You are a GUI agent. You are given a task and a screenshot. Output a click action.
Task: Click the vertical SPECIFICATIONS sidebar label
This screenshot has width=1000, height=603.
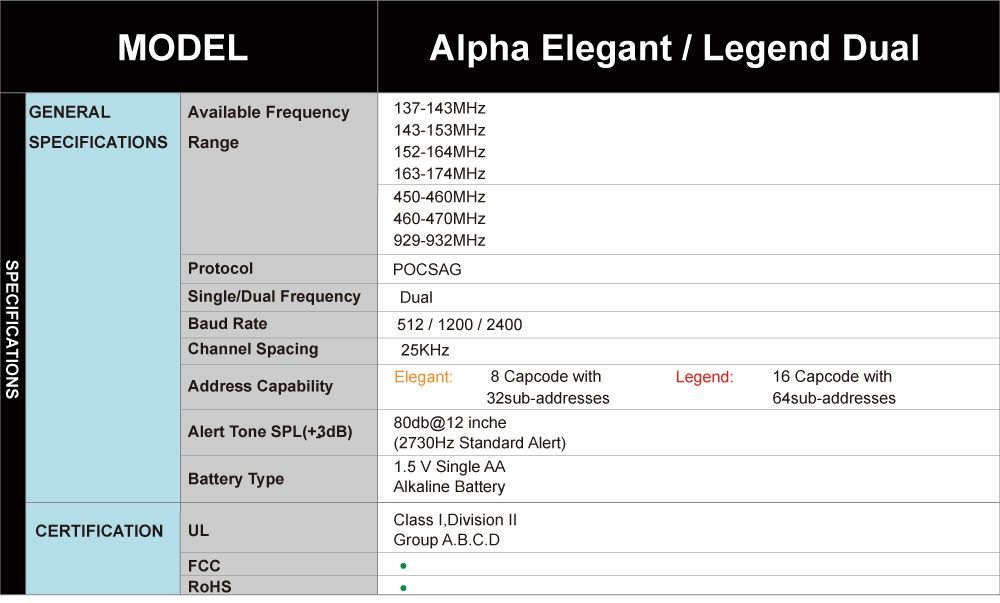tap(12, 330)
